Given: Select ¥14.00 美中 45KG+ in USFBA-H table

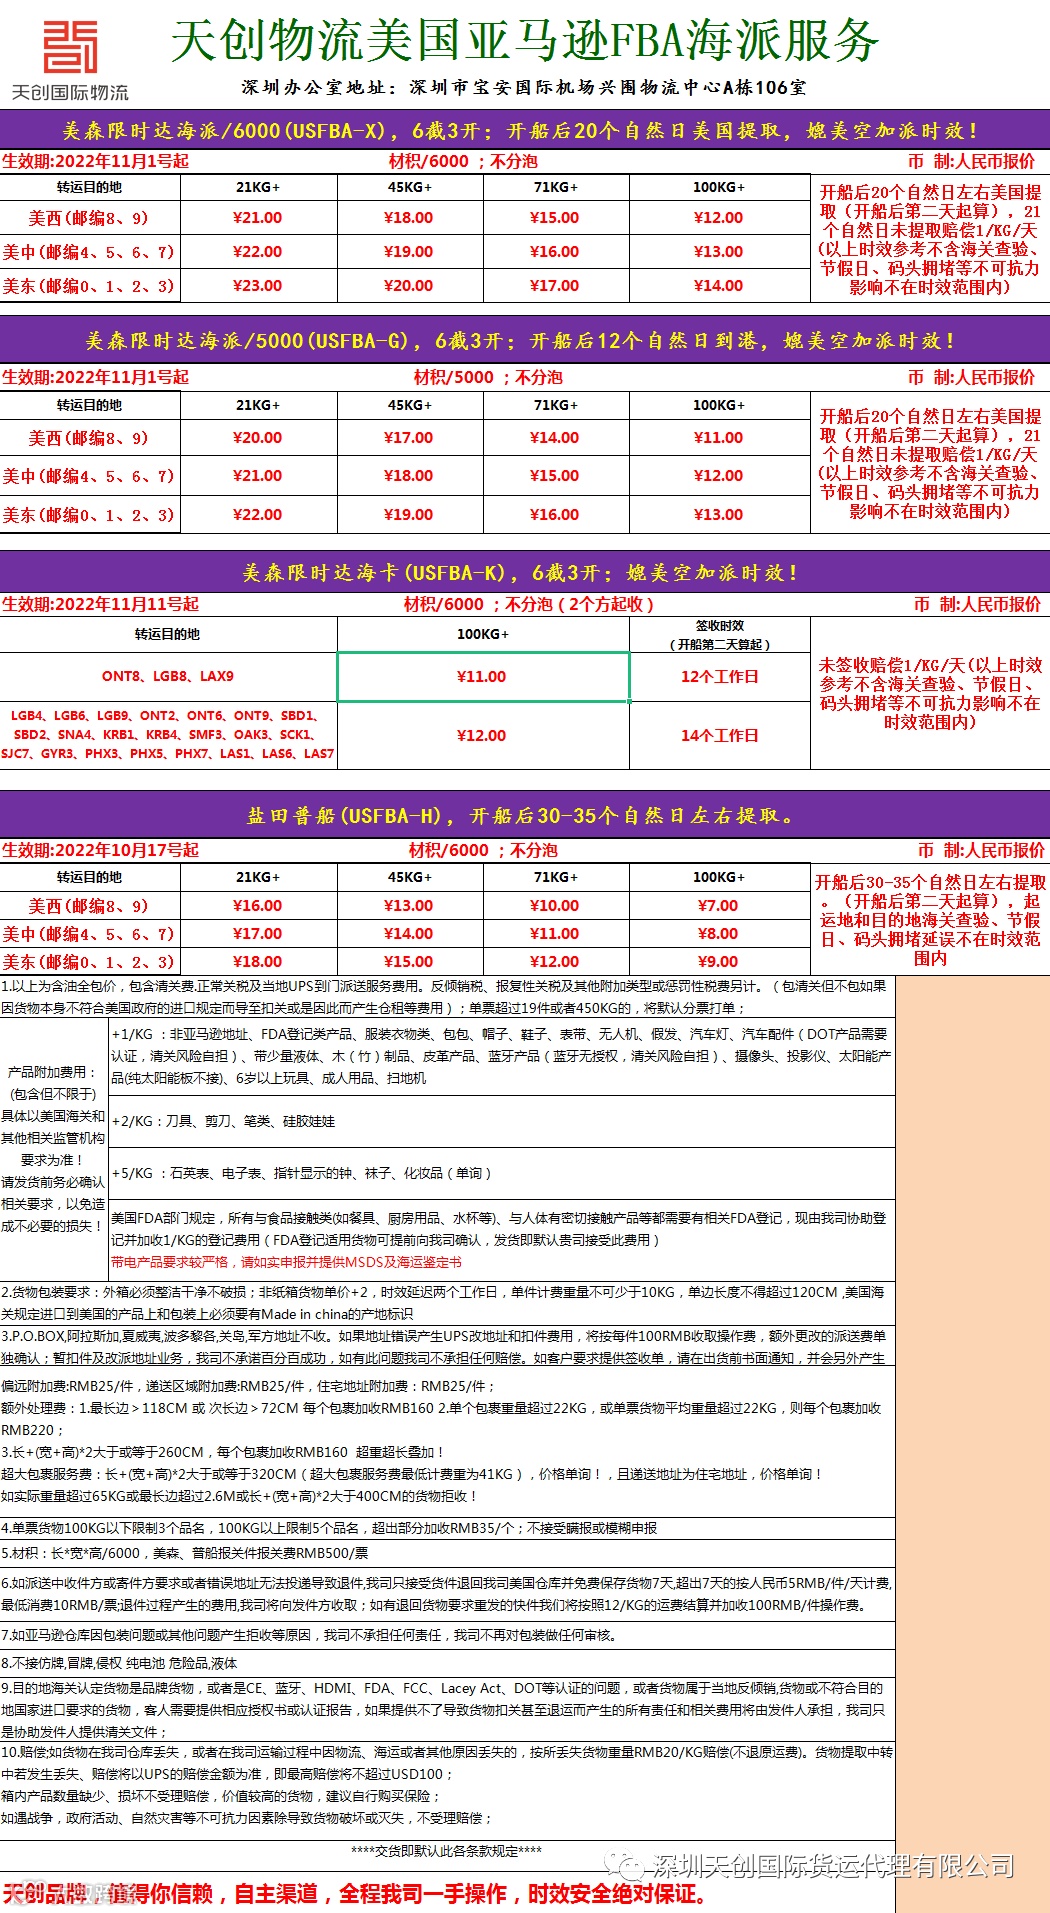Looking at the screenshot, I should (409, 933).
